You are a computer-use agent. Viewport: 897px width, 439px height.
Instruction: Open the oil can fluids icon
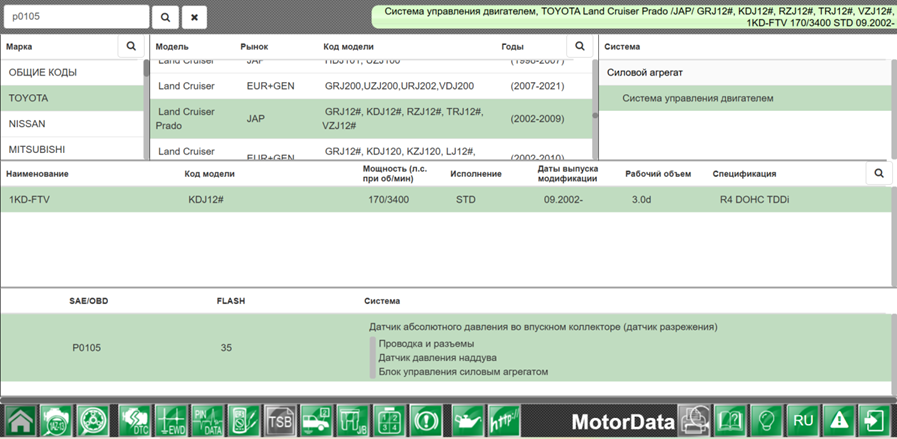(x=468, y=421)
